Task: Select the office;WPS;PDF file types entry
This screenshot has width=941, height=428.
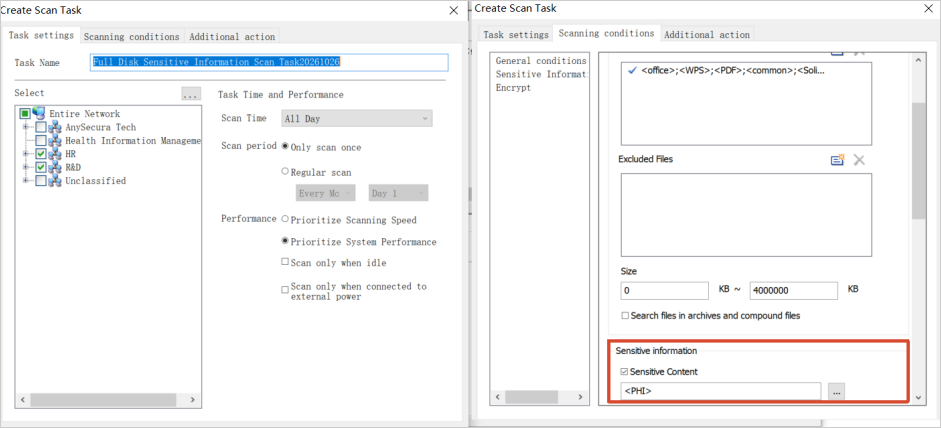Action: [733, 71]
